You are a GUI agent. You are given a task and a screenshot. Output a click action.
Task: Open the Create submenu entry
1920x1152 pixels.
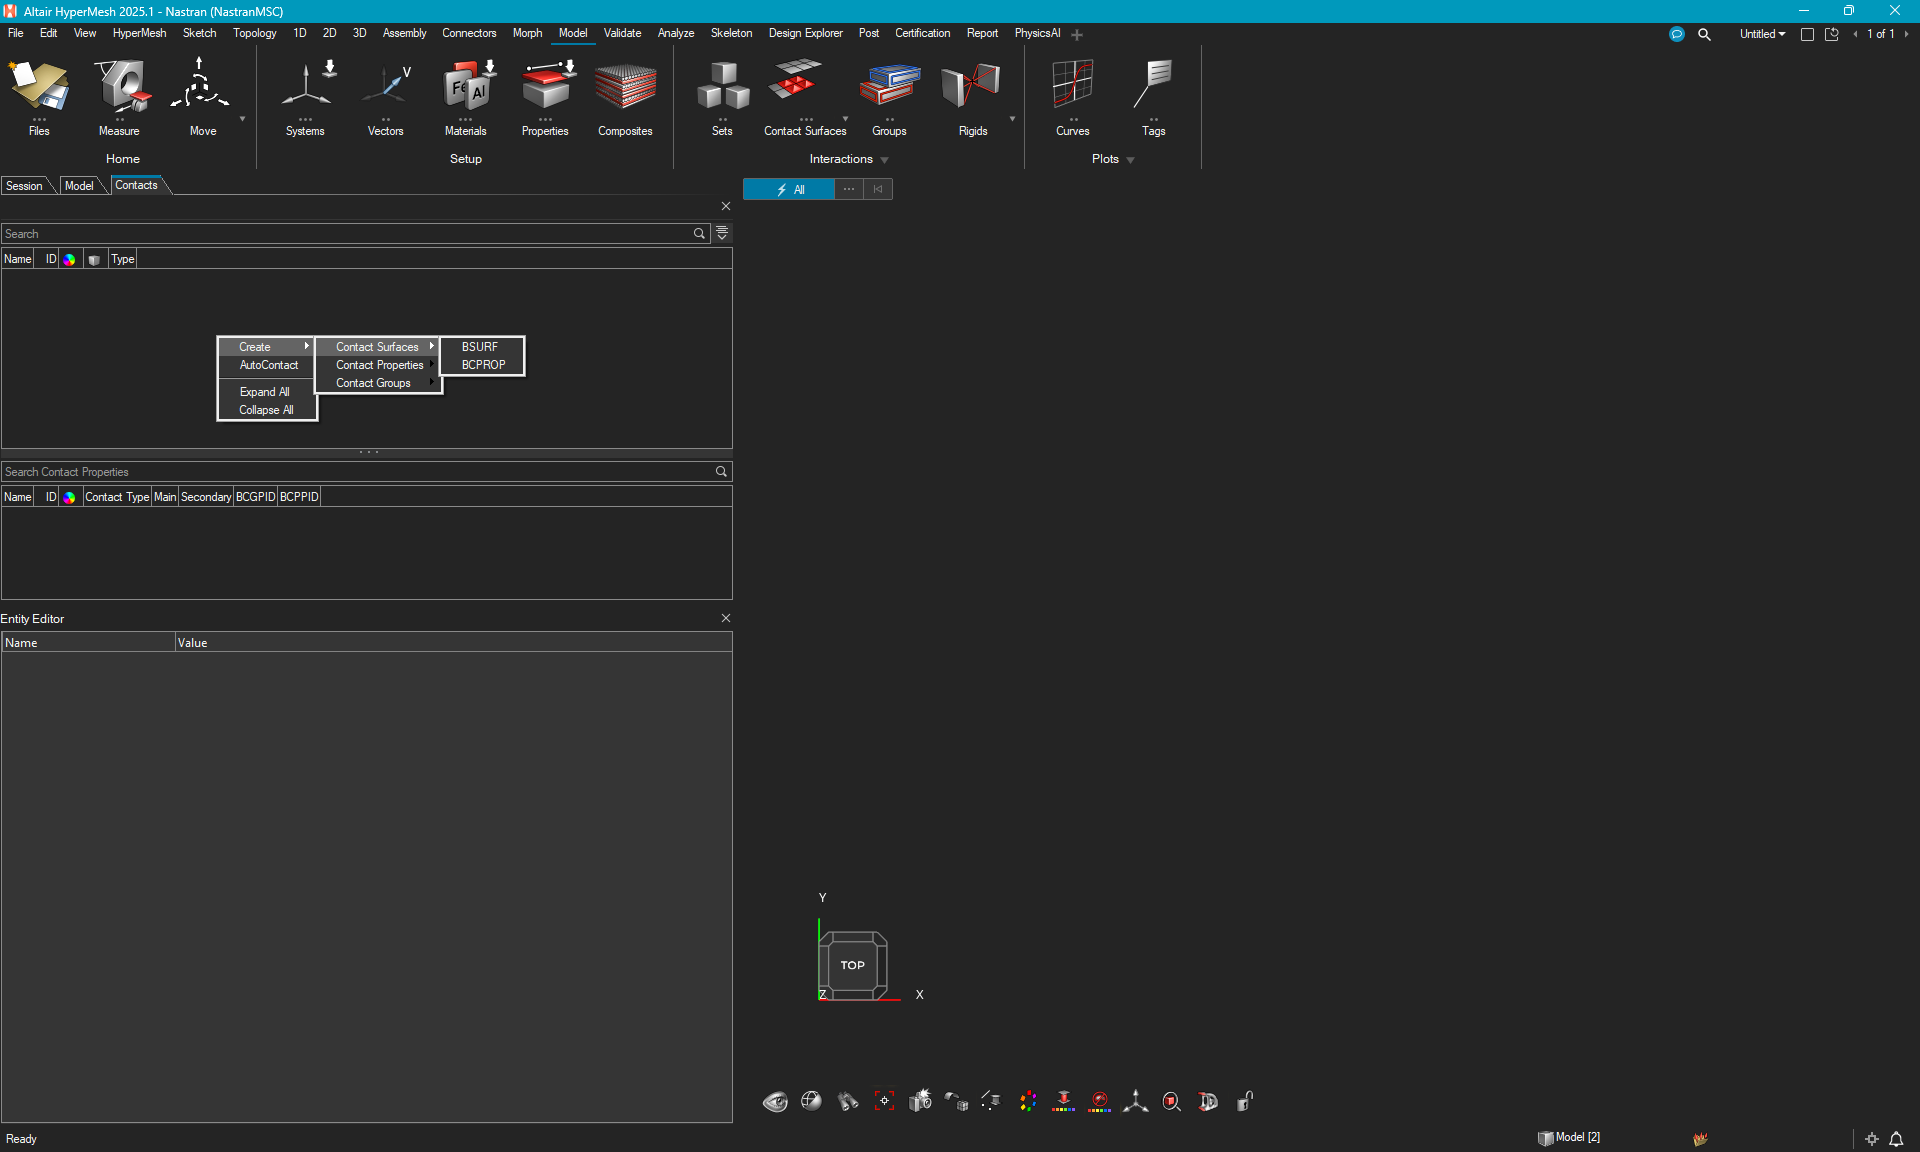pos(267,347)
